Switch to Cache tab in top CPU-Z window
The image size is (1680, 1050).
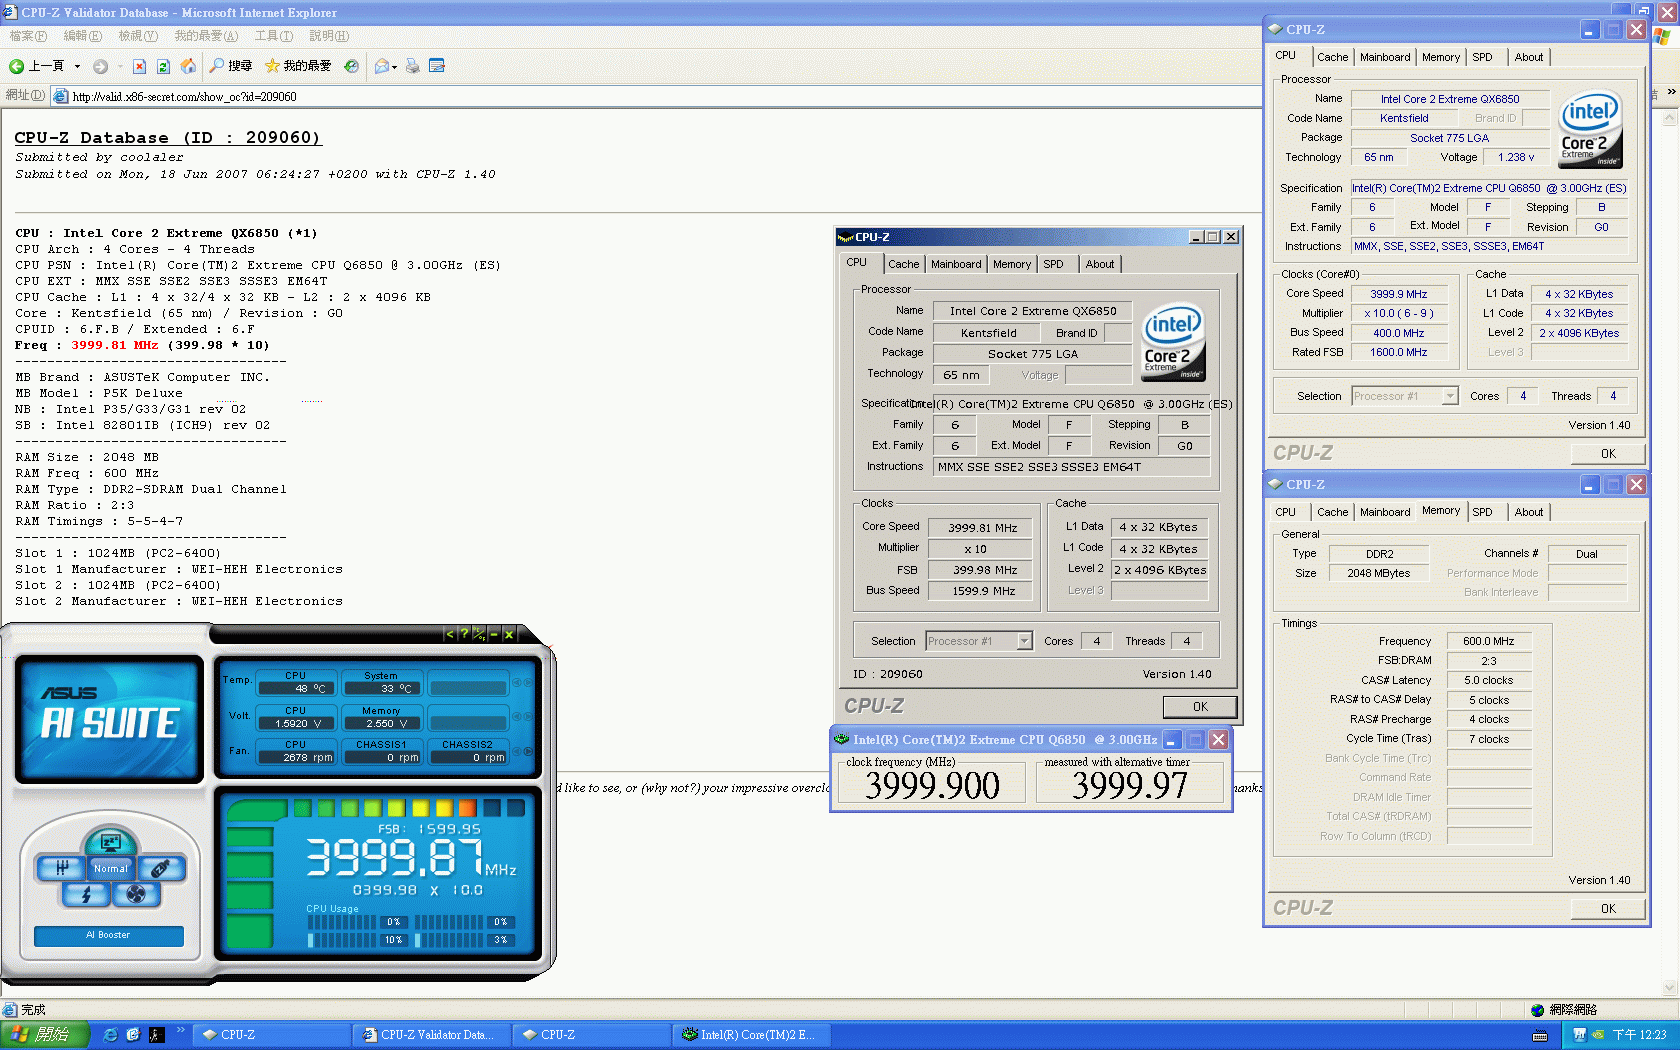click(x=1332, y=57)
